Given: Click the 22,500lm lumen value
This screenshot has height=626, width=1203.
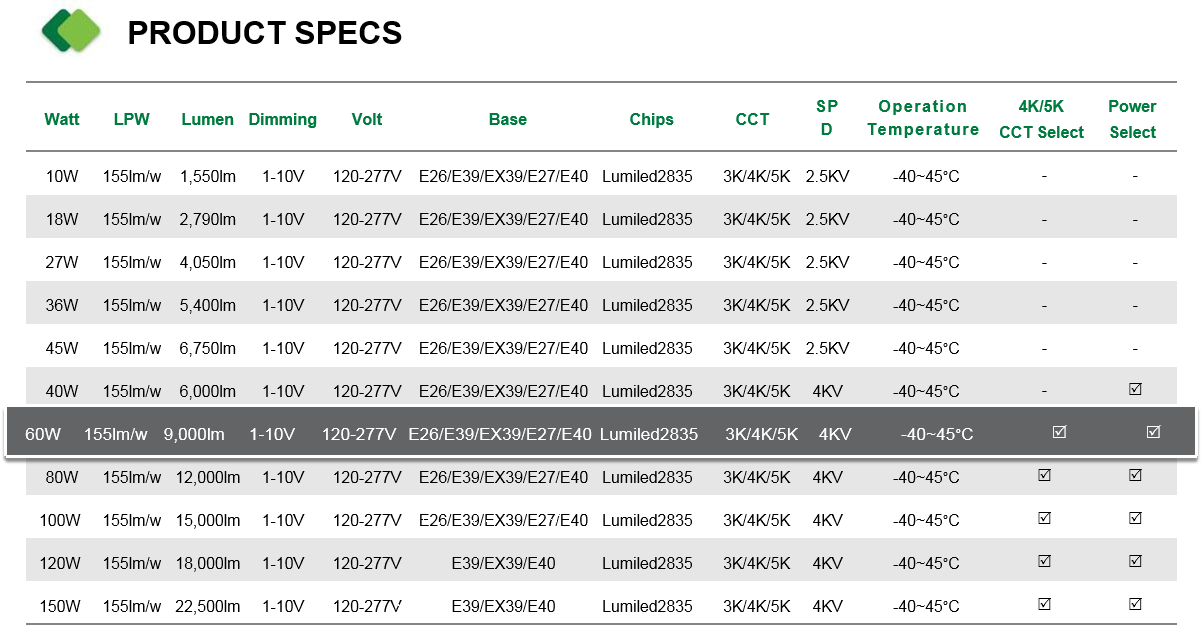Looking at the screenshot, I should pos(208,606).
